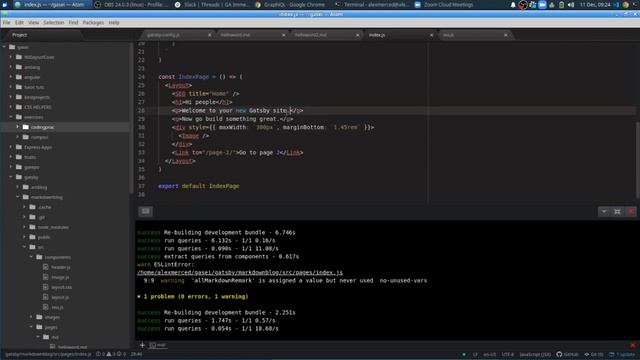
Task: Expand the Express Apps folder
Action: [11, 147]
